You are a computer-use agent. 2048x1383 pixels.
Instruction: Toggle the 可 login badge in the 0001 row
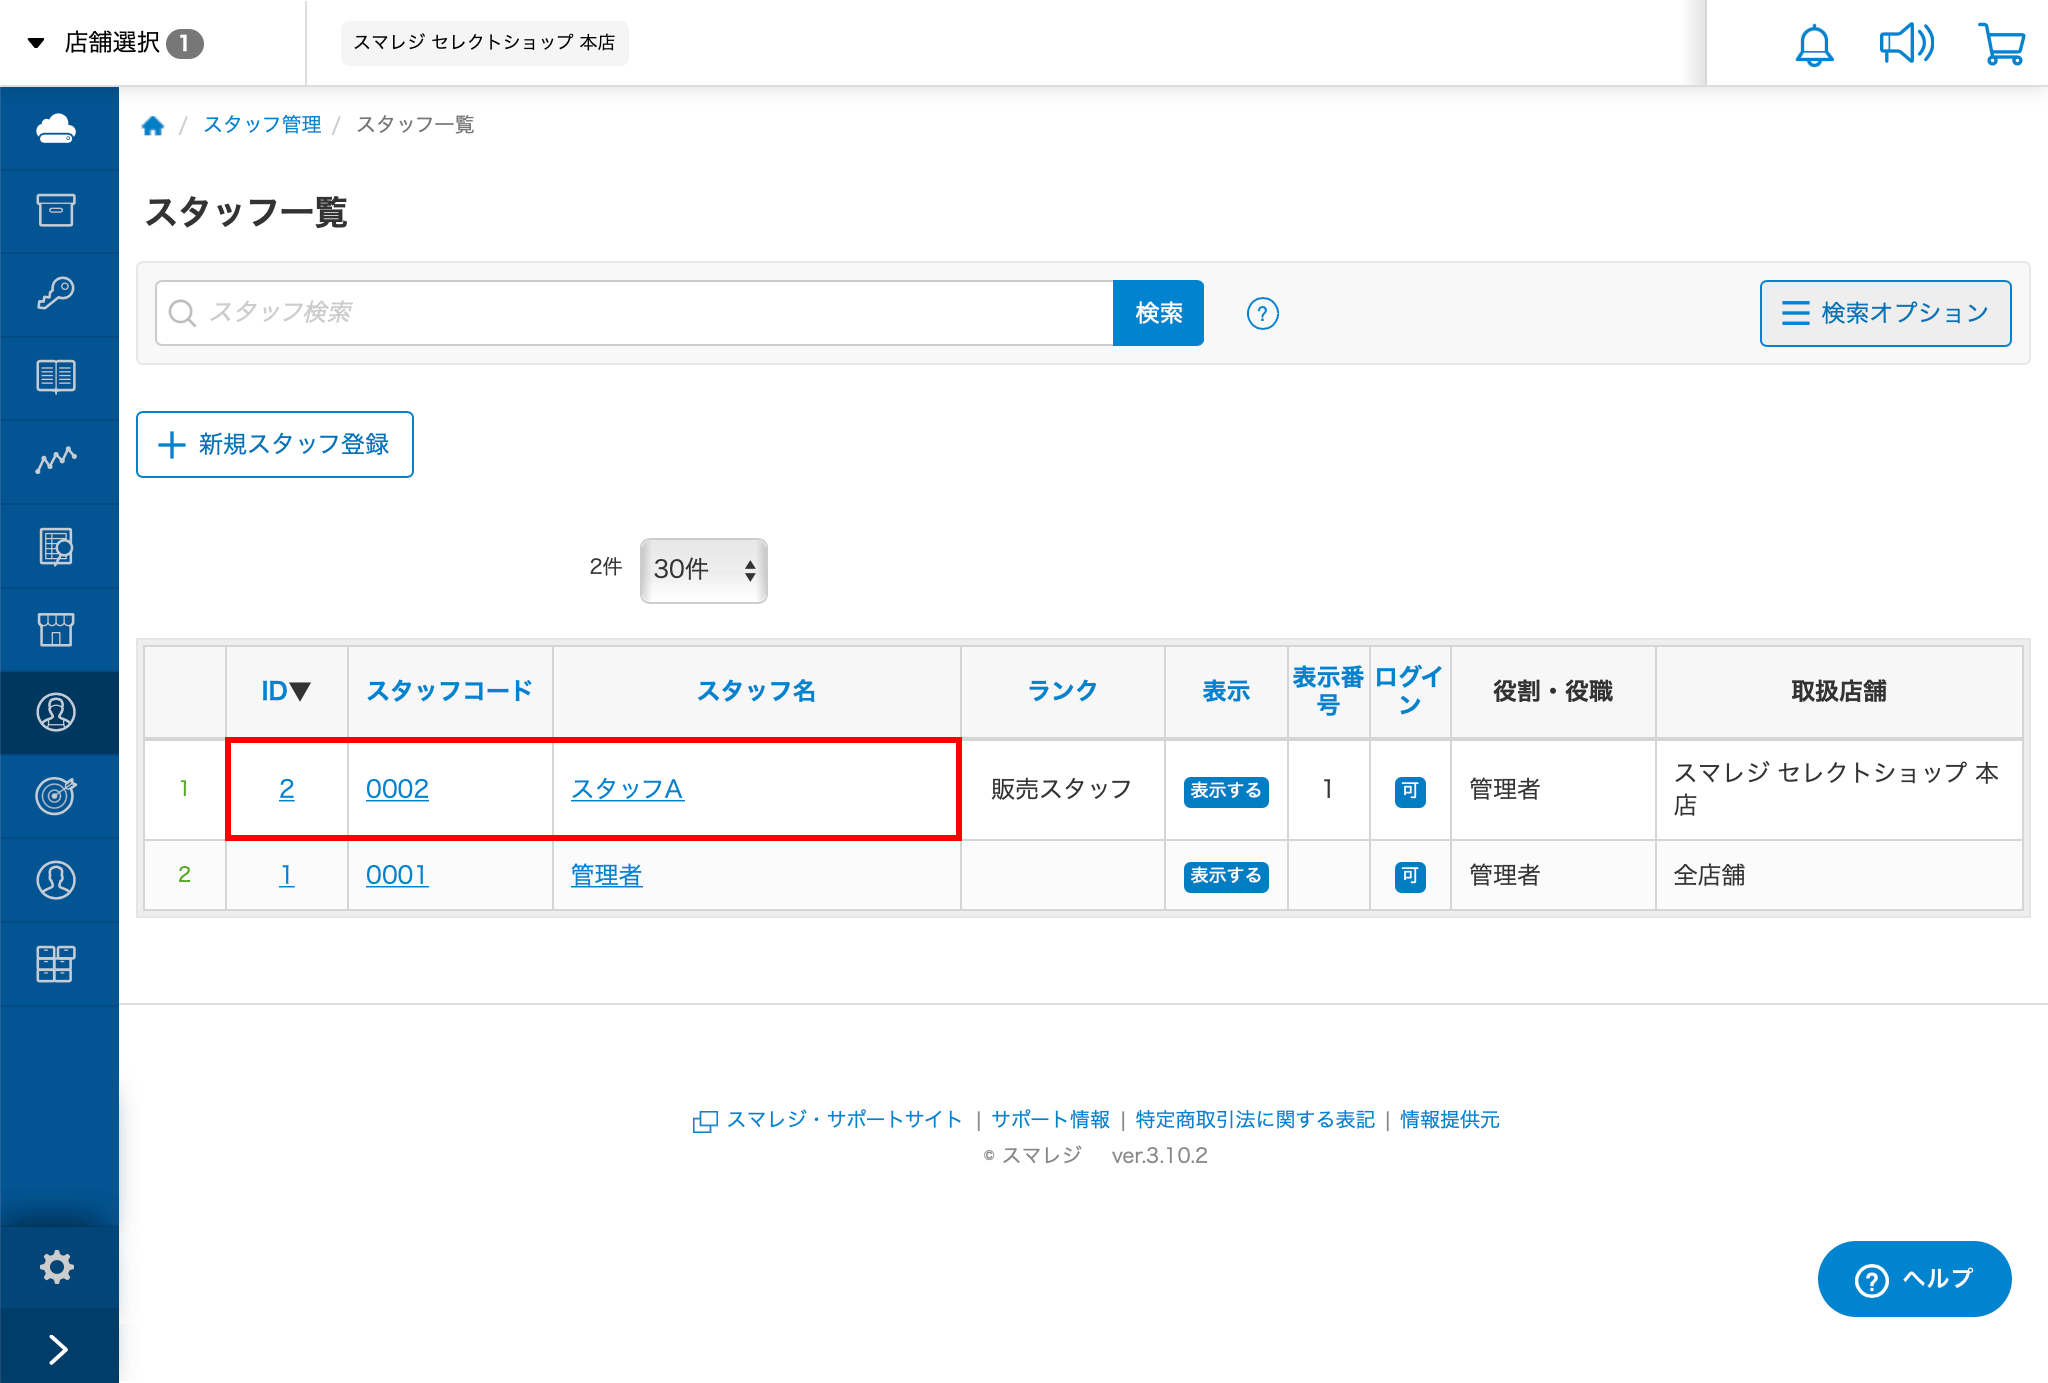click(1410, 876)
